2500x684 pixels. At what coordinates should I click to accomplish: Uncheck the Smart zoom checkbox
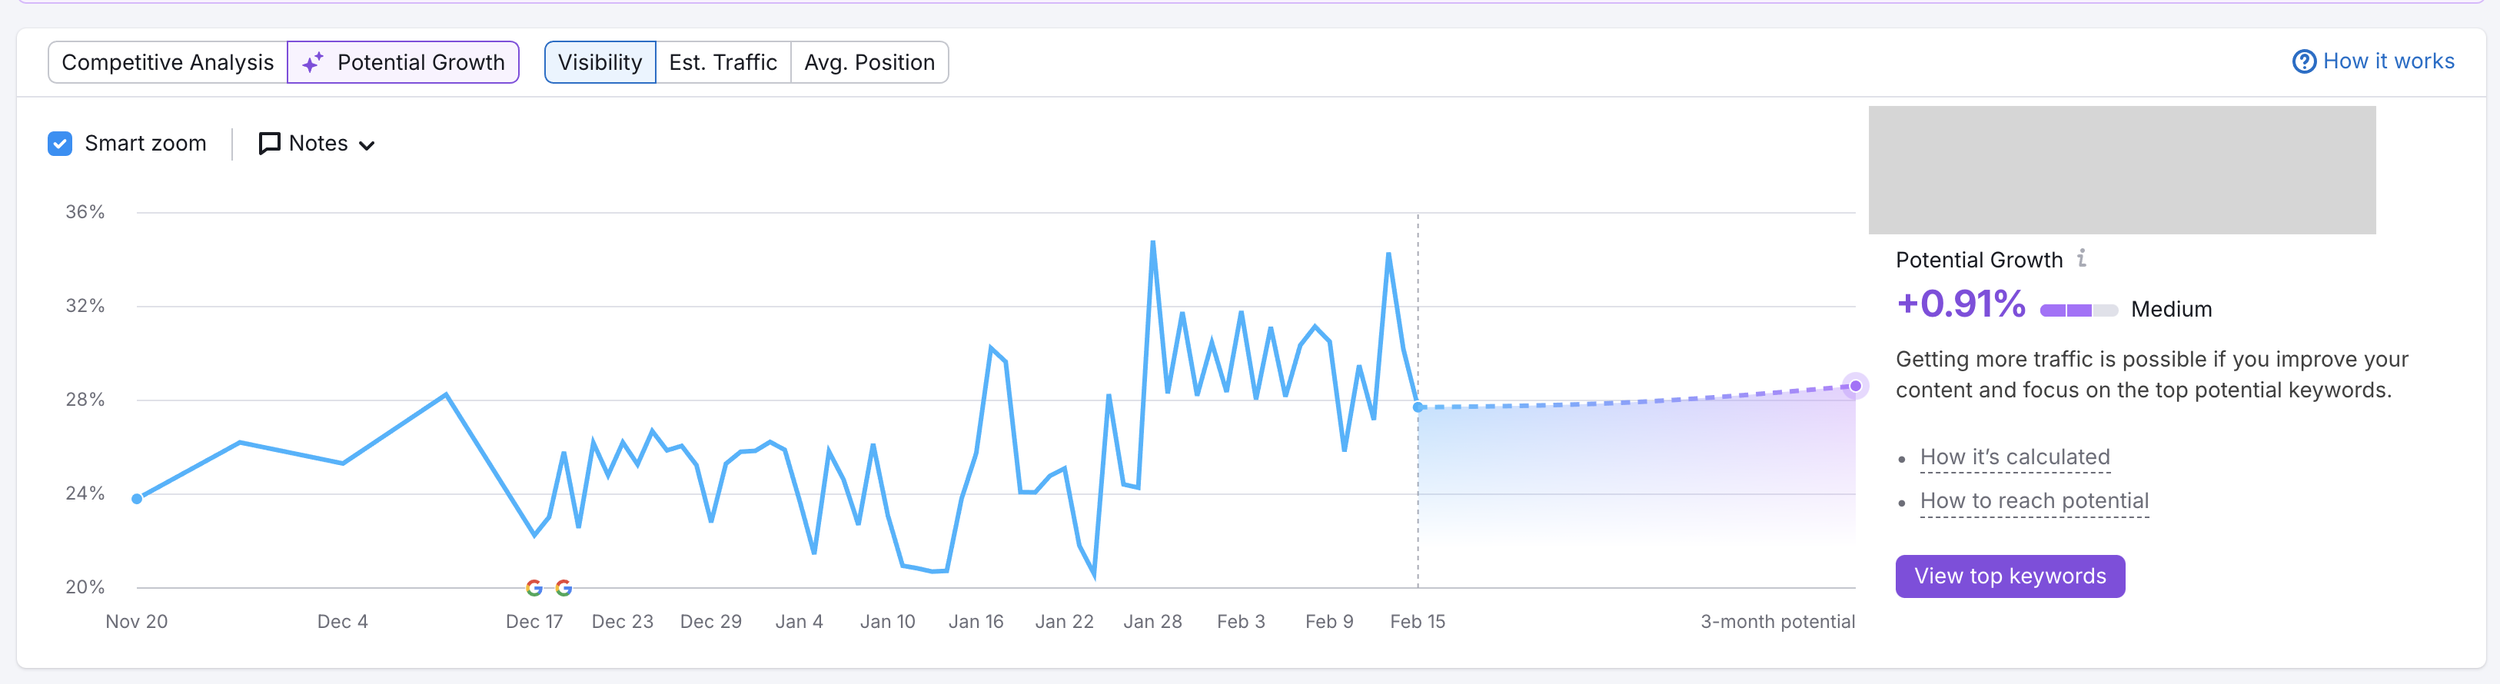pyautogui.click(x=60, y=143)
